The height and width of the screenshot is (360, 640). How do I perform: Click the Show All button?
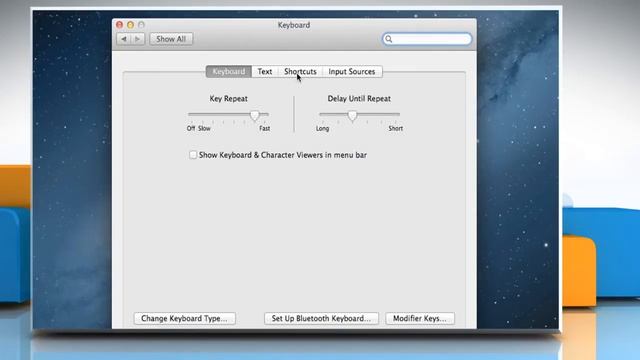(x=171, y=39)
